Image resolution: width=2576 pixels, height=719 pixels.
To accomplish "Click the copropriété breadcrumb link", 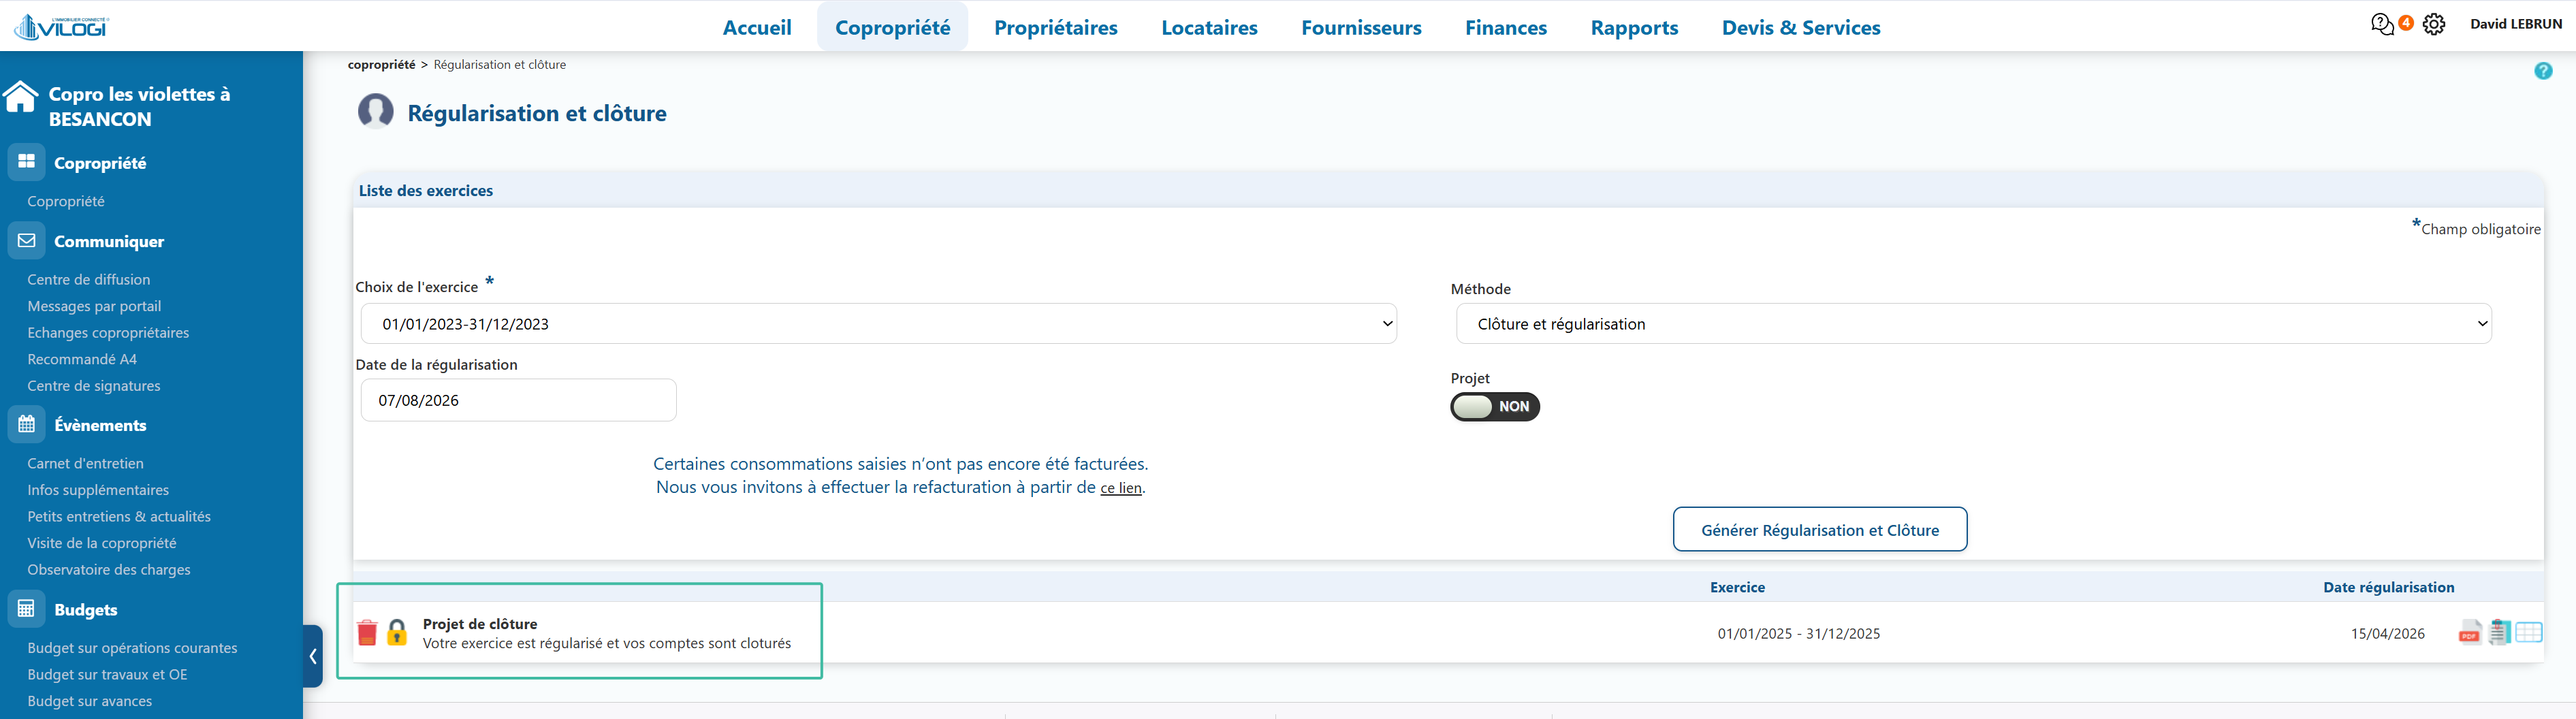I will click(381, 64).
